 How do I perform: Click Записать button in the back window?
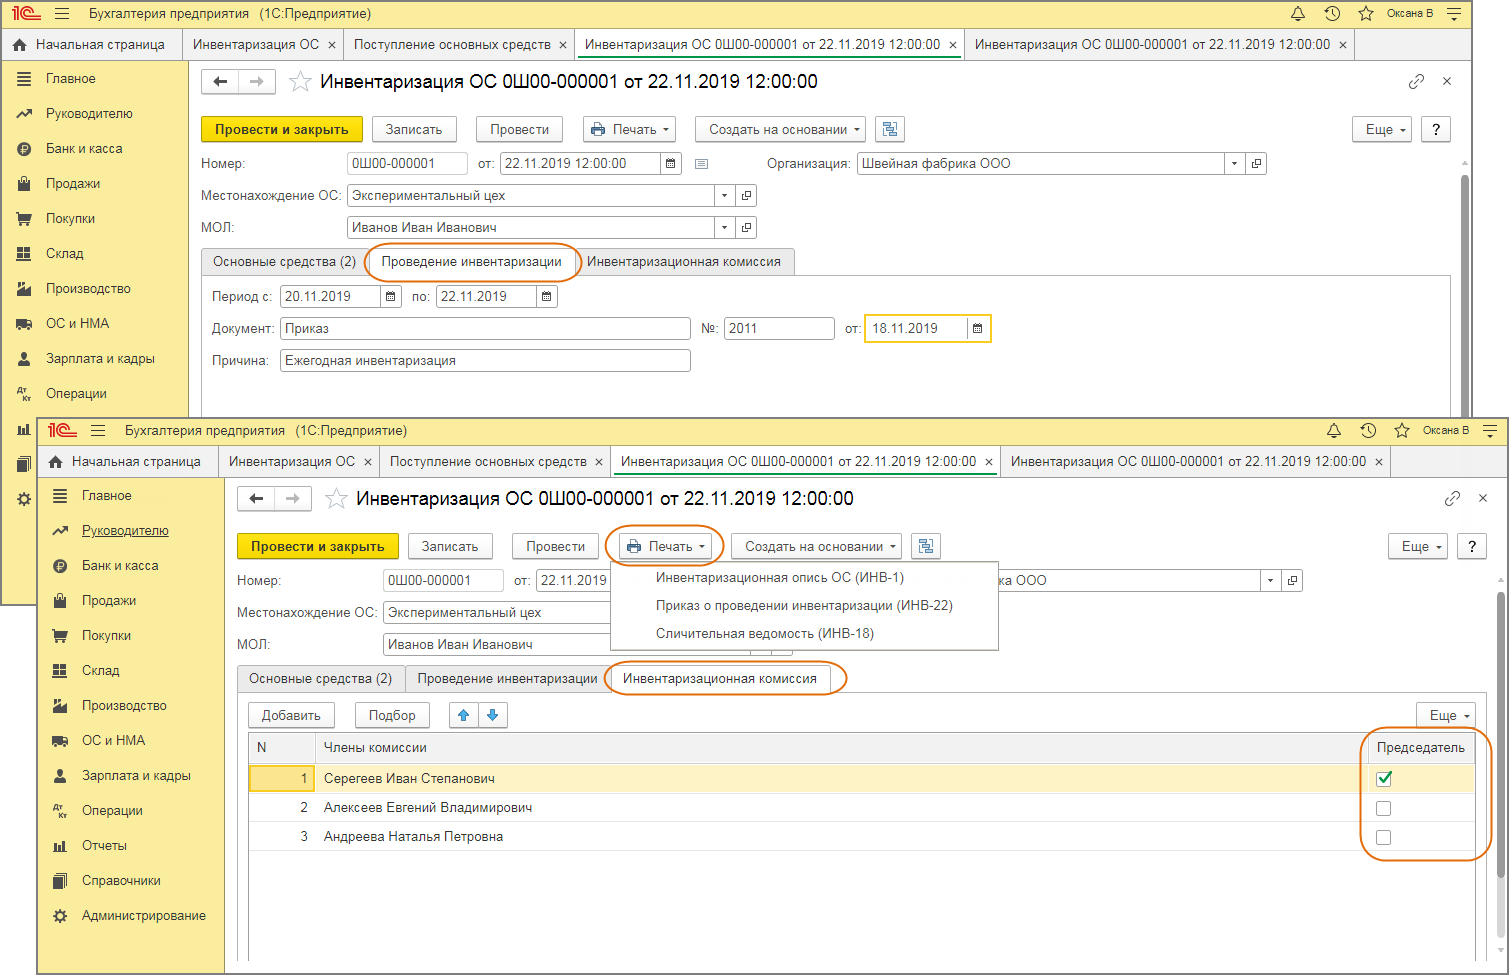[x=414, y=129]
